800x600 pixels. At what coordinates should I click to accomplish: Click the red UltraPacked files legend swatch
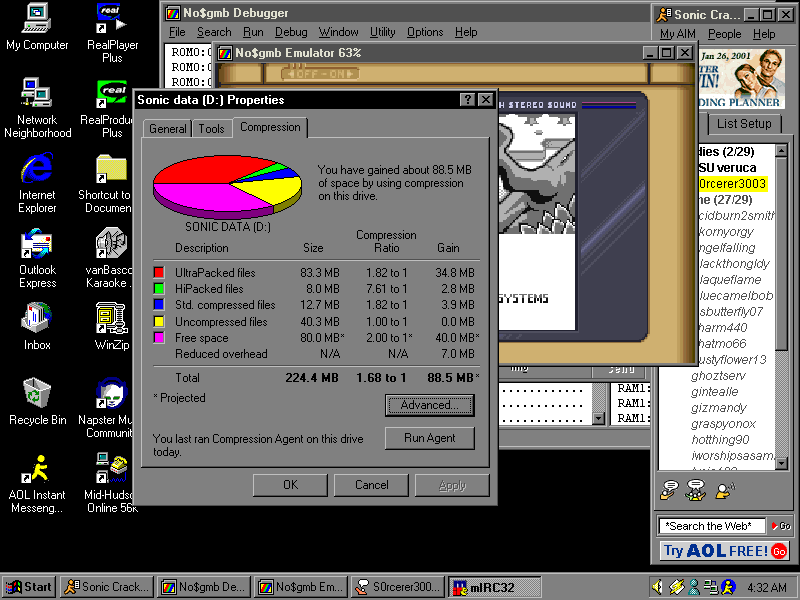point(158,273)
